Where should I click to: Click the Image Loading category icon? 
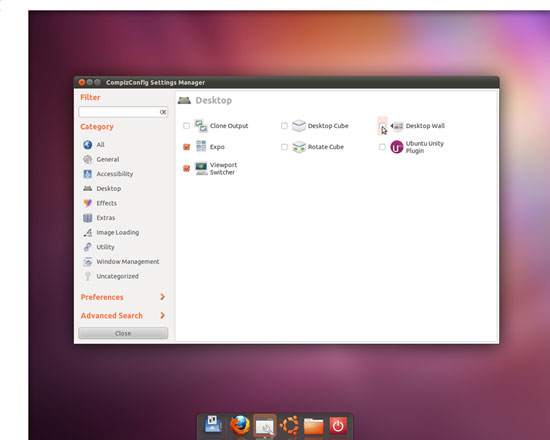88,232
